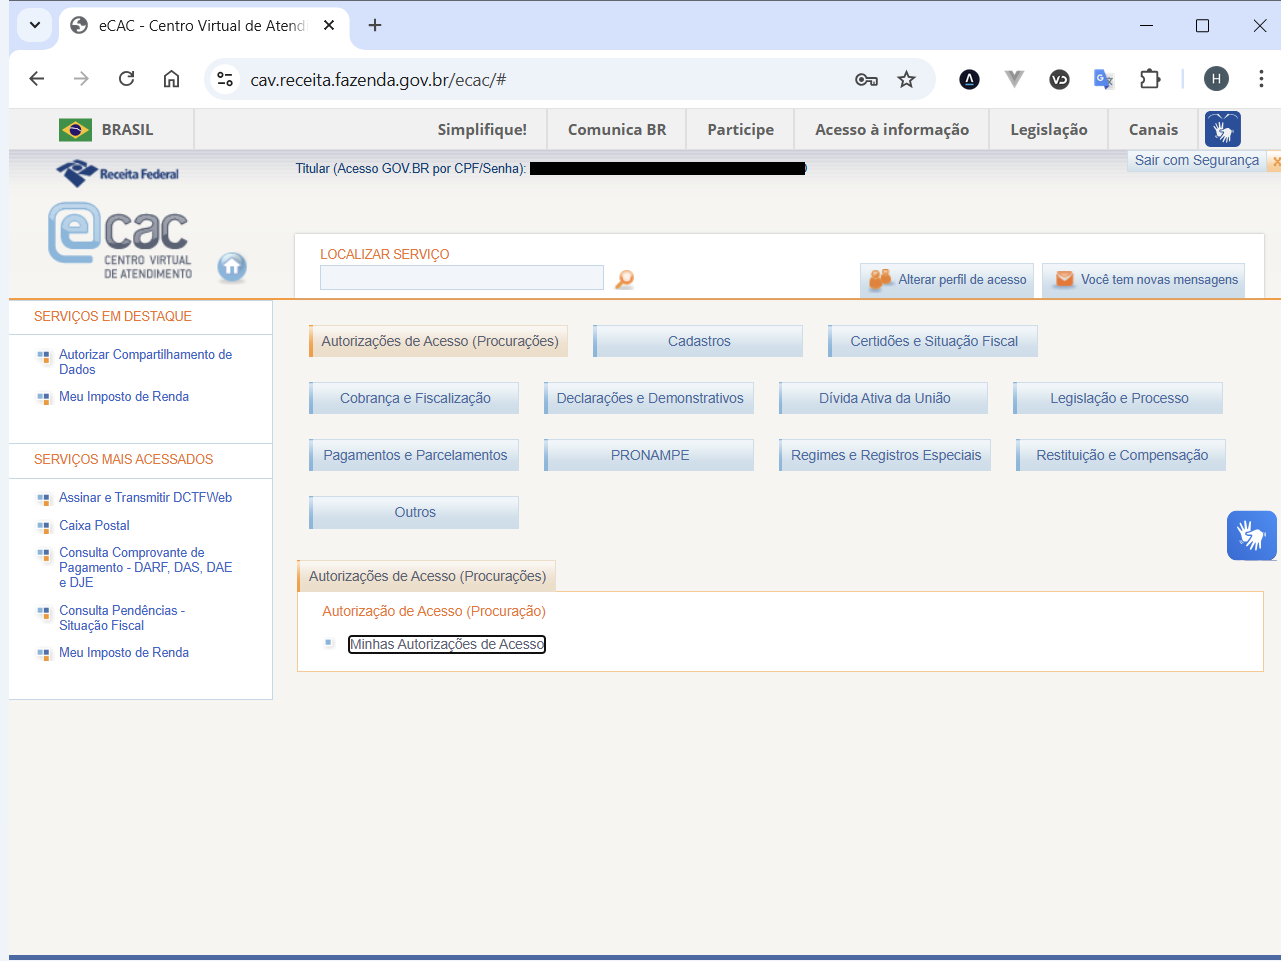Expand Certidões e Situação Fiscal category
The width and height of the screenshot is (1281, 961).
[933, 341]
